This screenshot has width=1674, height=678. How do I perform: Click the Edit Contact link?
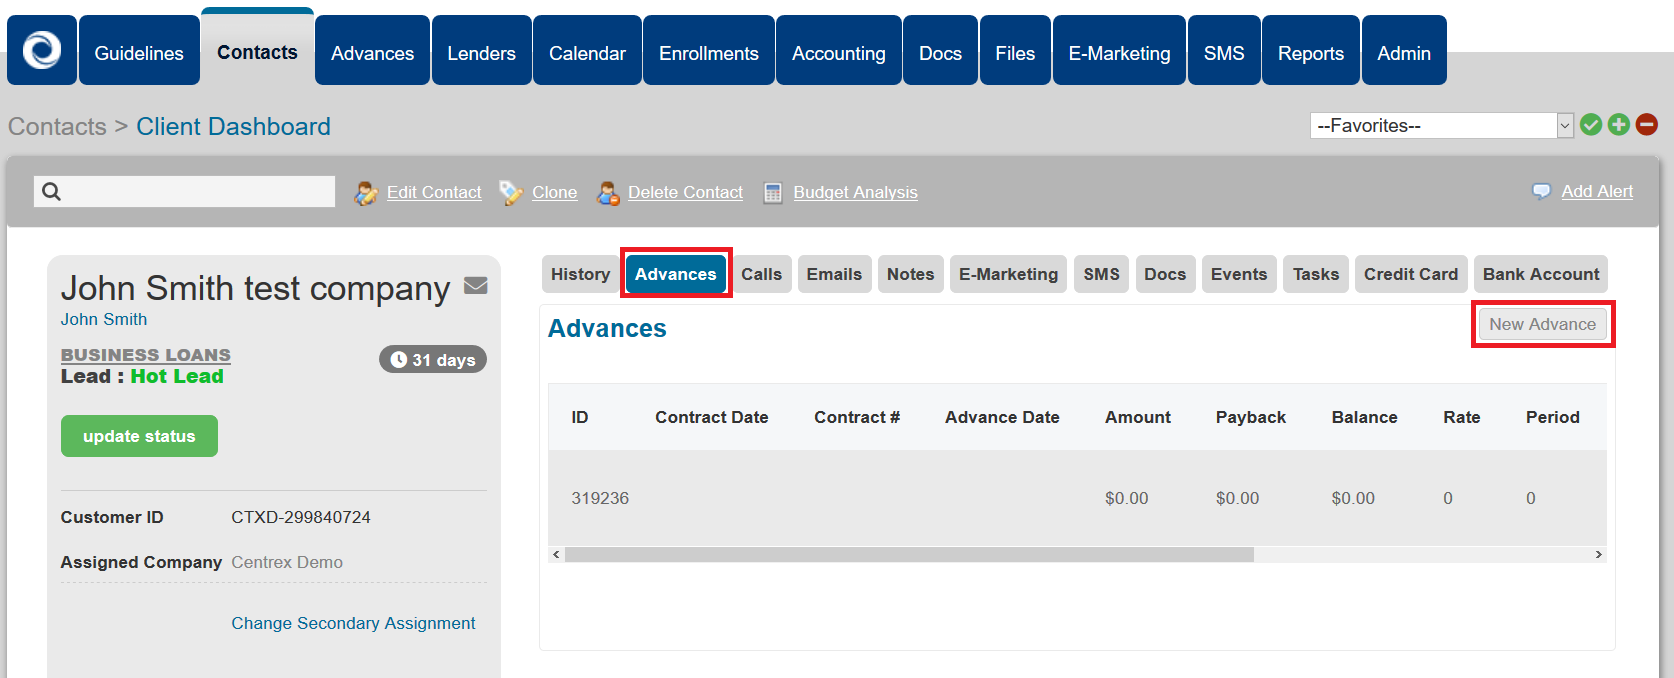tap(434, 192)
